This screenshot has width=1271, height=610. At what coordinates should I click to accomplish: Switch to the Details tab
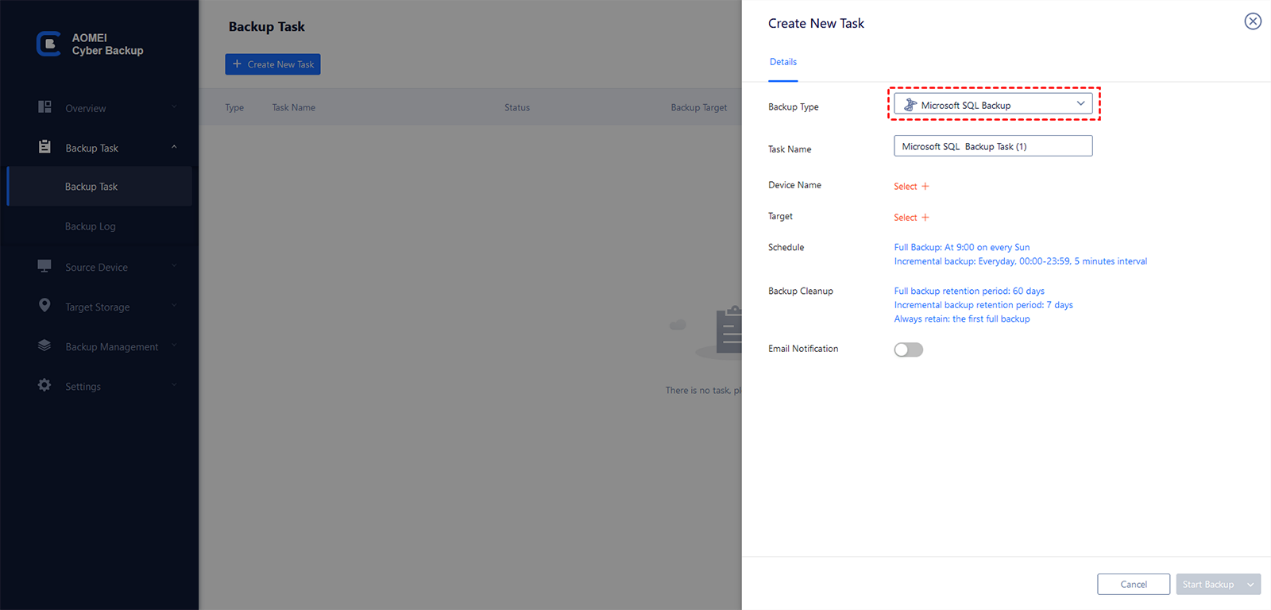[x=783, y=62]
